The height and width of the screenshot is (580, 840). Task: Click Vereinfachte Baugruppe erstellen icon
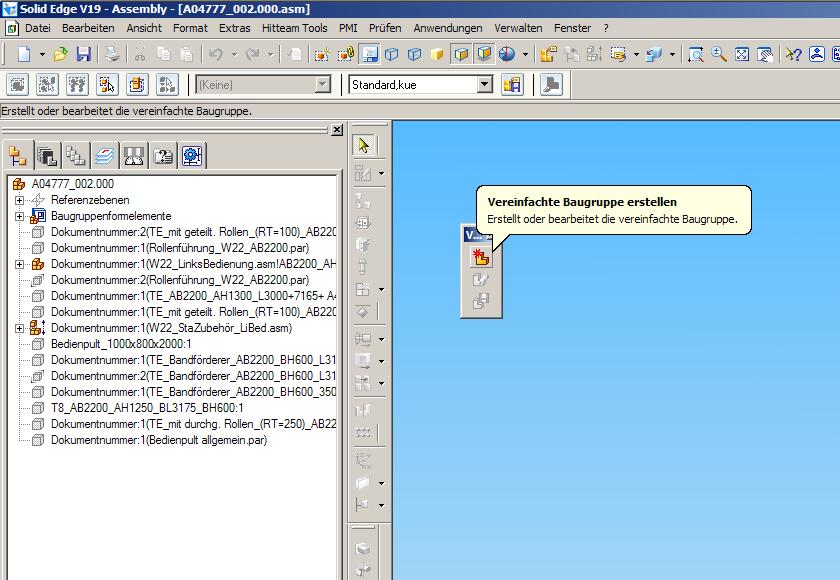(x=481, y=257)
